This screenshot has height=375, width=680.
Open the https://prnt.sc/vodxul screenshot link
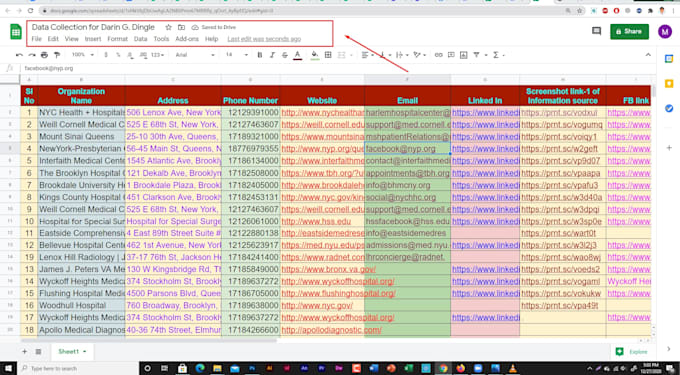(559, 112)
